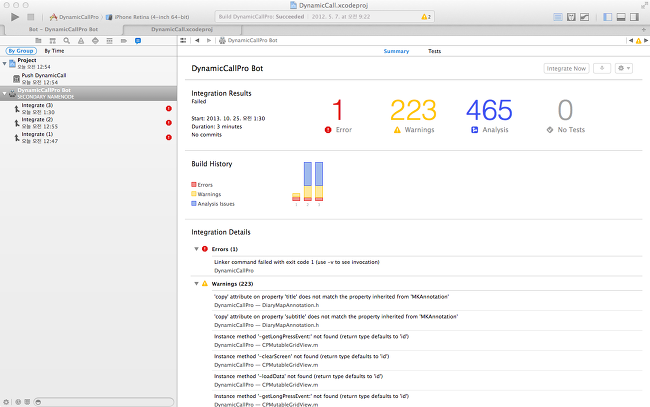Click the red error badge on Integrate (2)
The height and width of the screenshot is (407, 650).
(169, 123)
